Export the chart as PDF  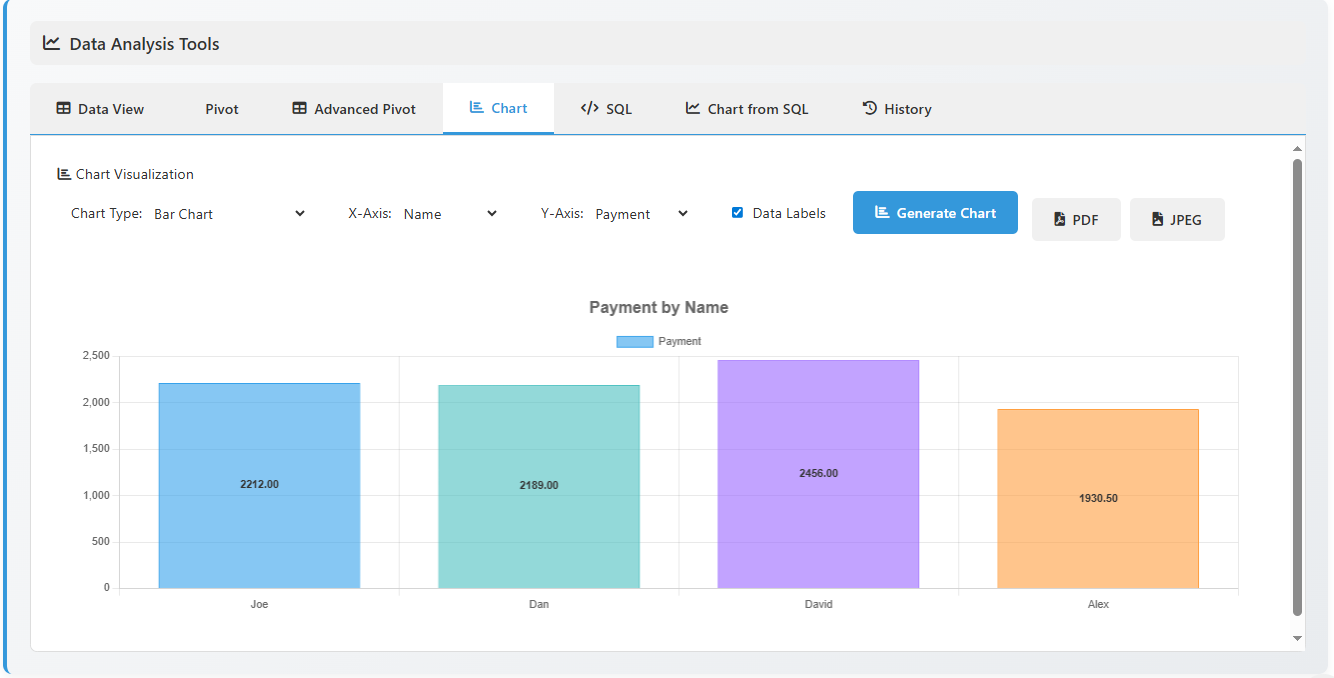1076,219
